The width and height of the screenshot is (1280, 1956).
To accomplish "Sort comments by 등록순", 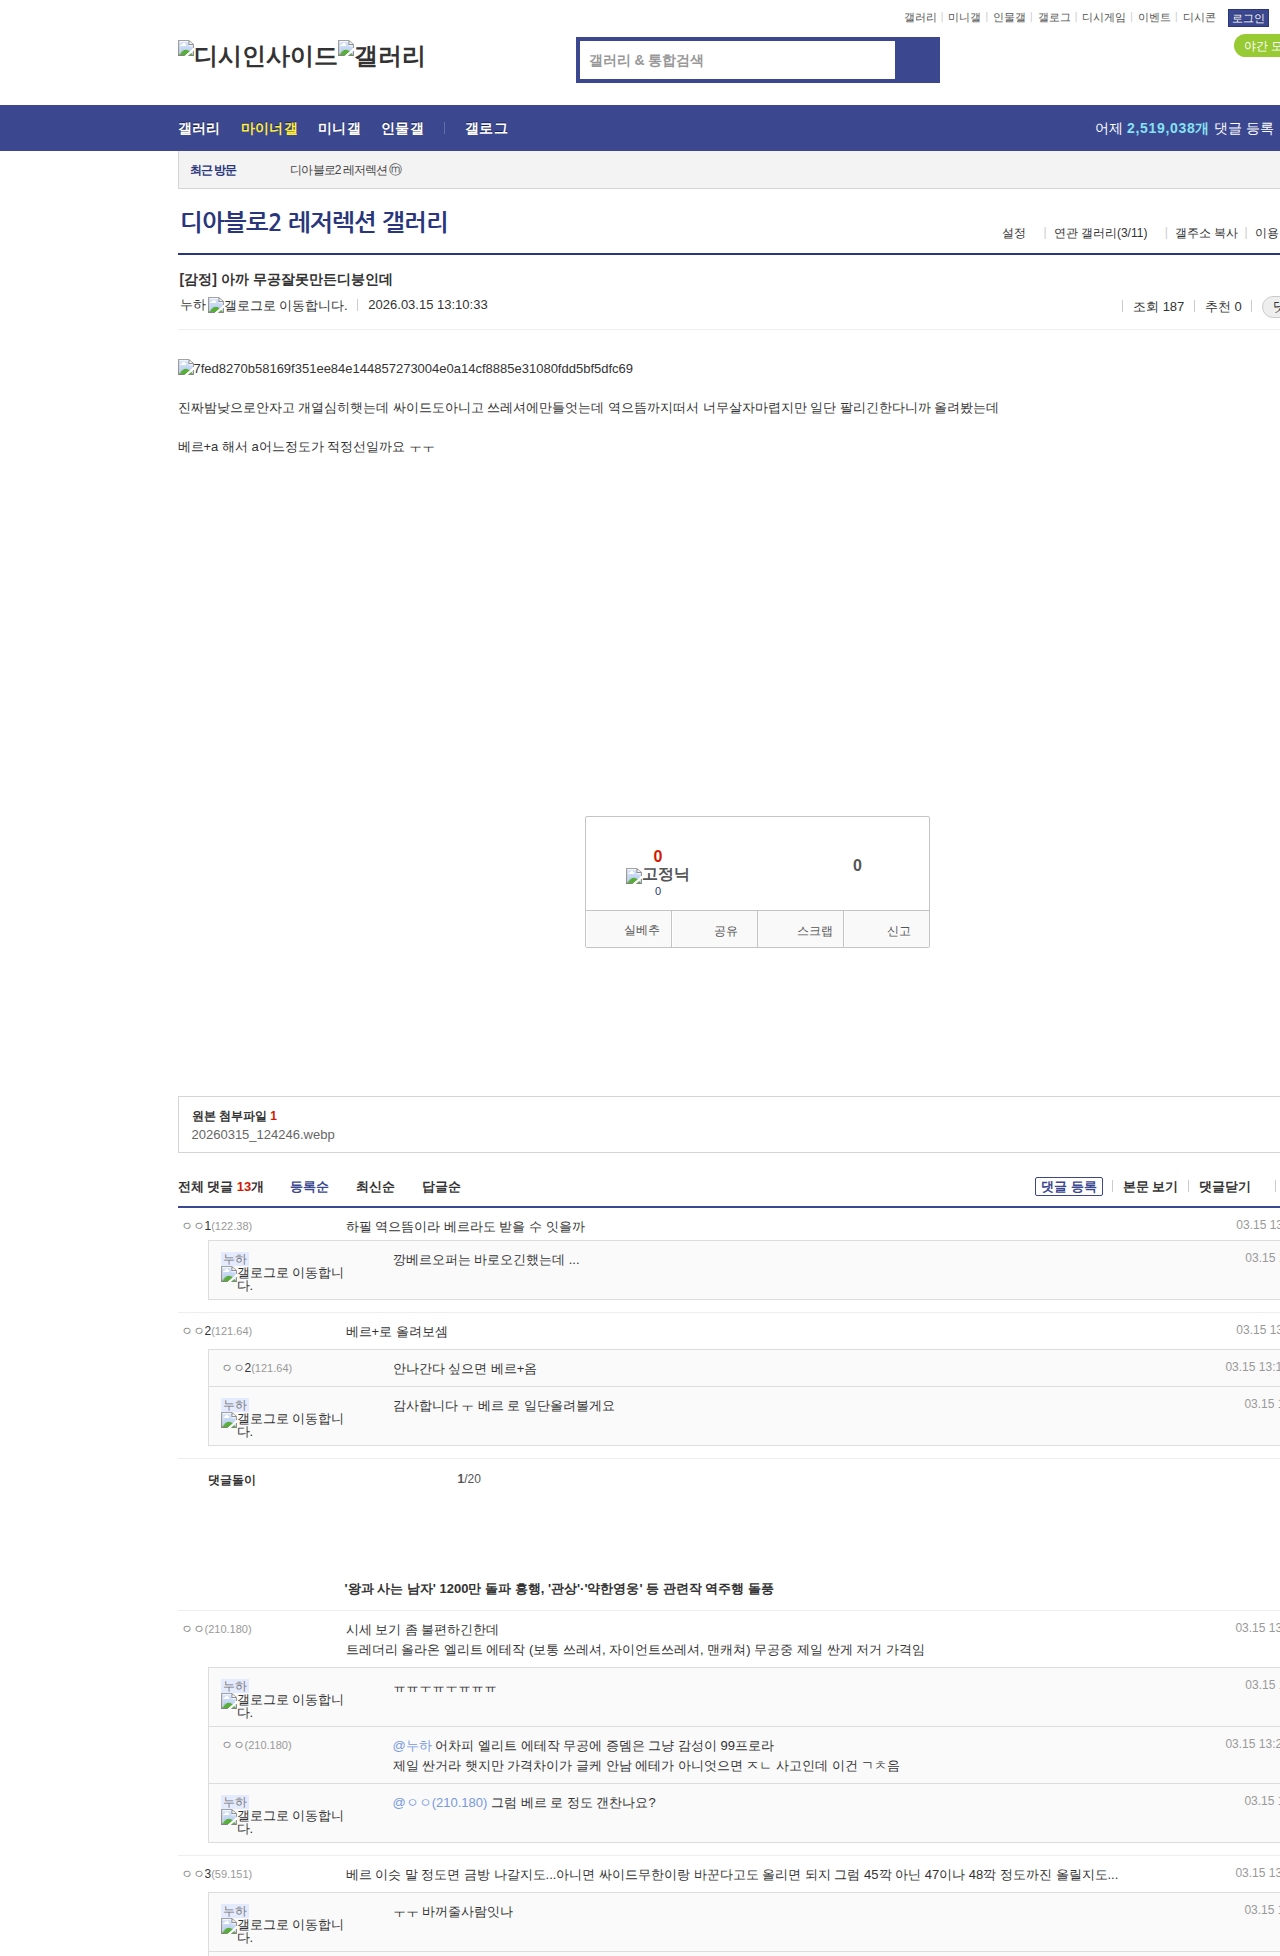I will click(x=309, y=1187).
